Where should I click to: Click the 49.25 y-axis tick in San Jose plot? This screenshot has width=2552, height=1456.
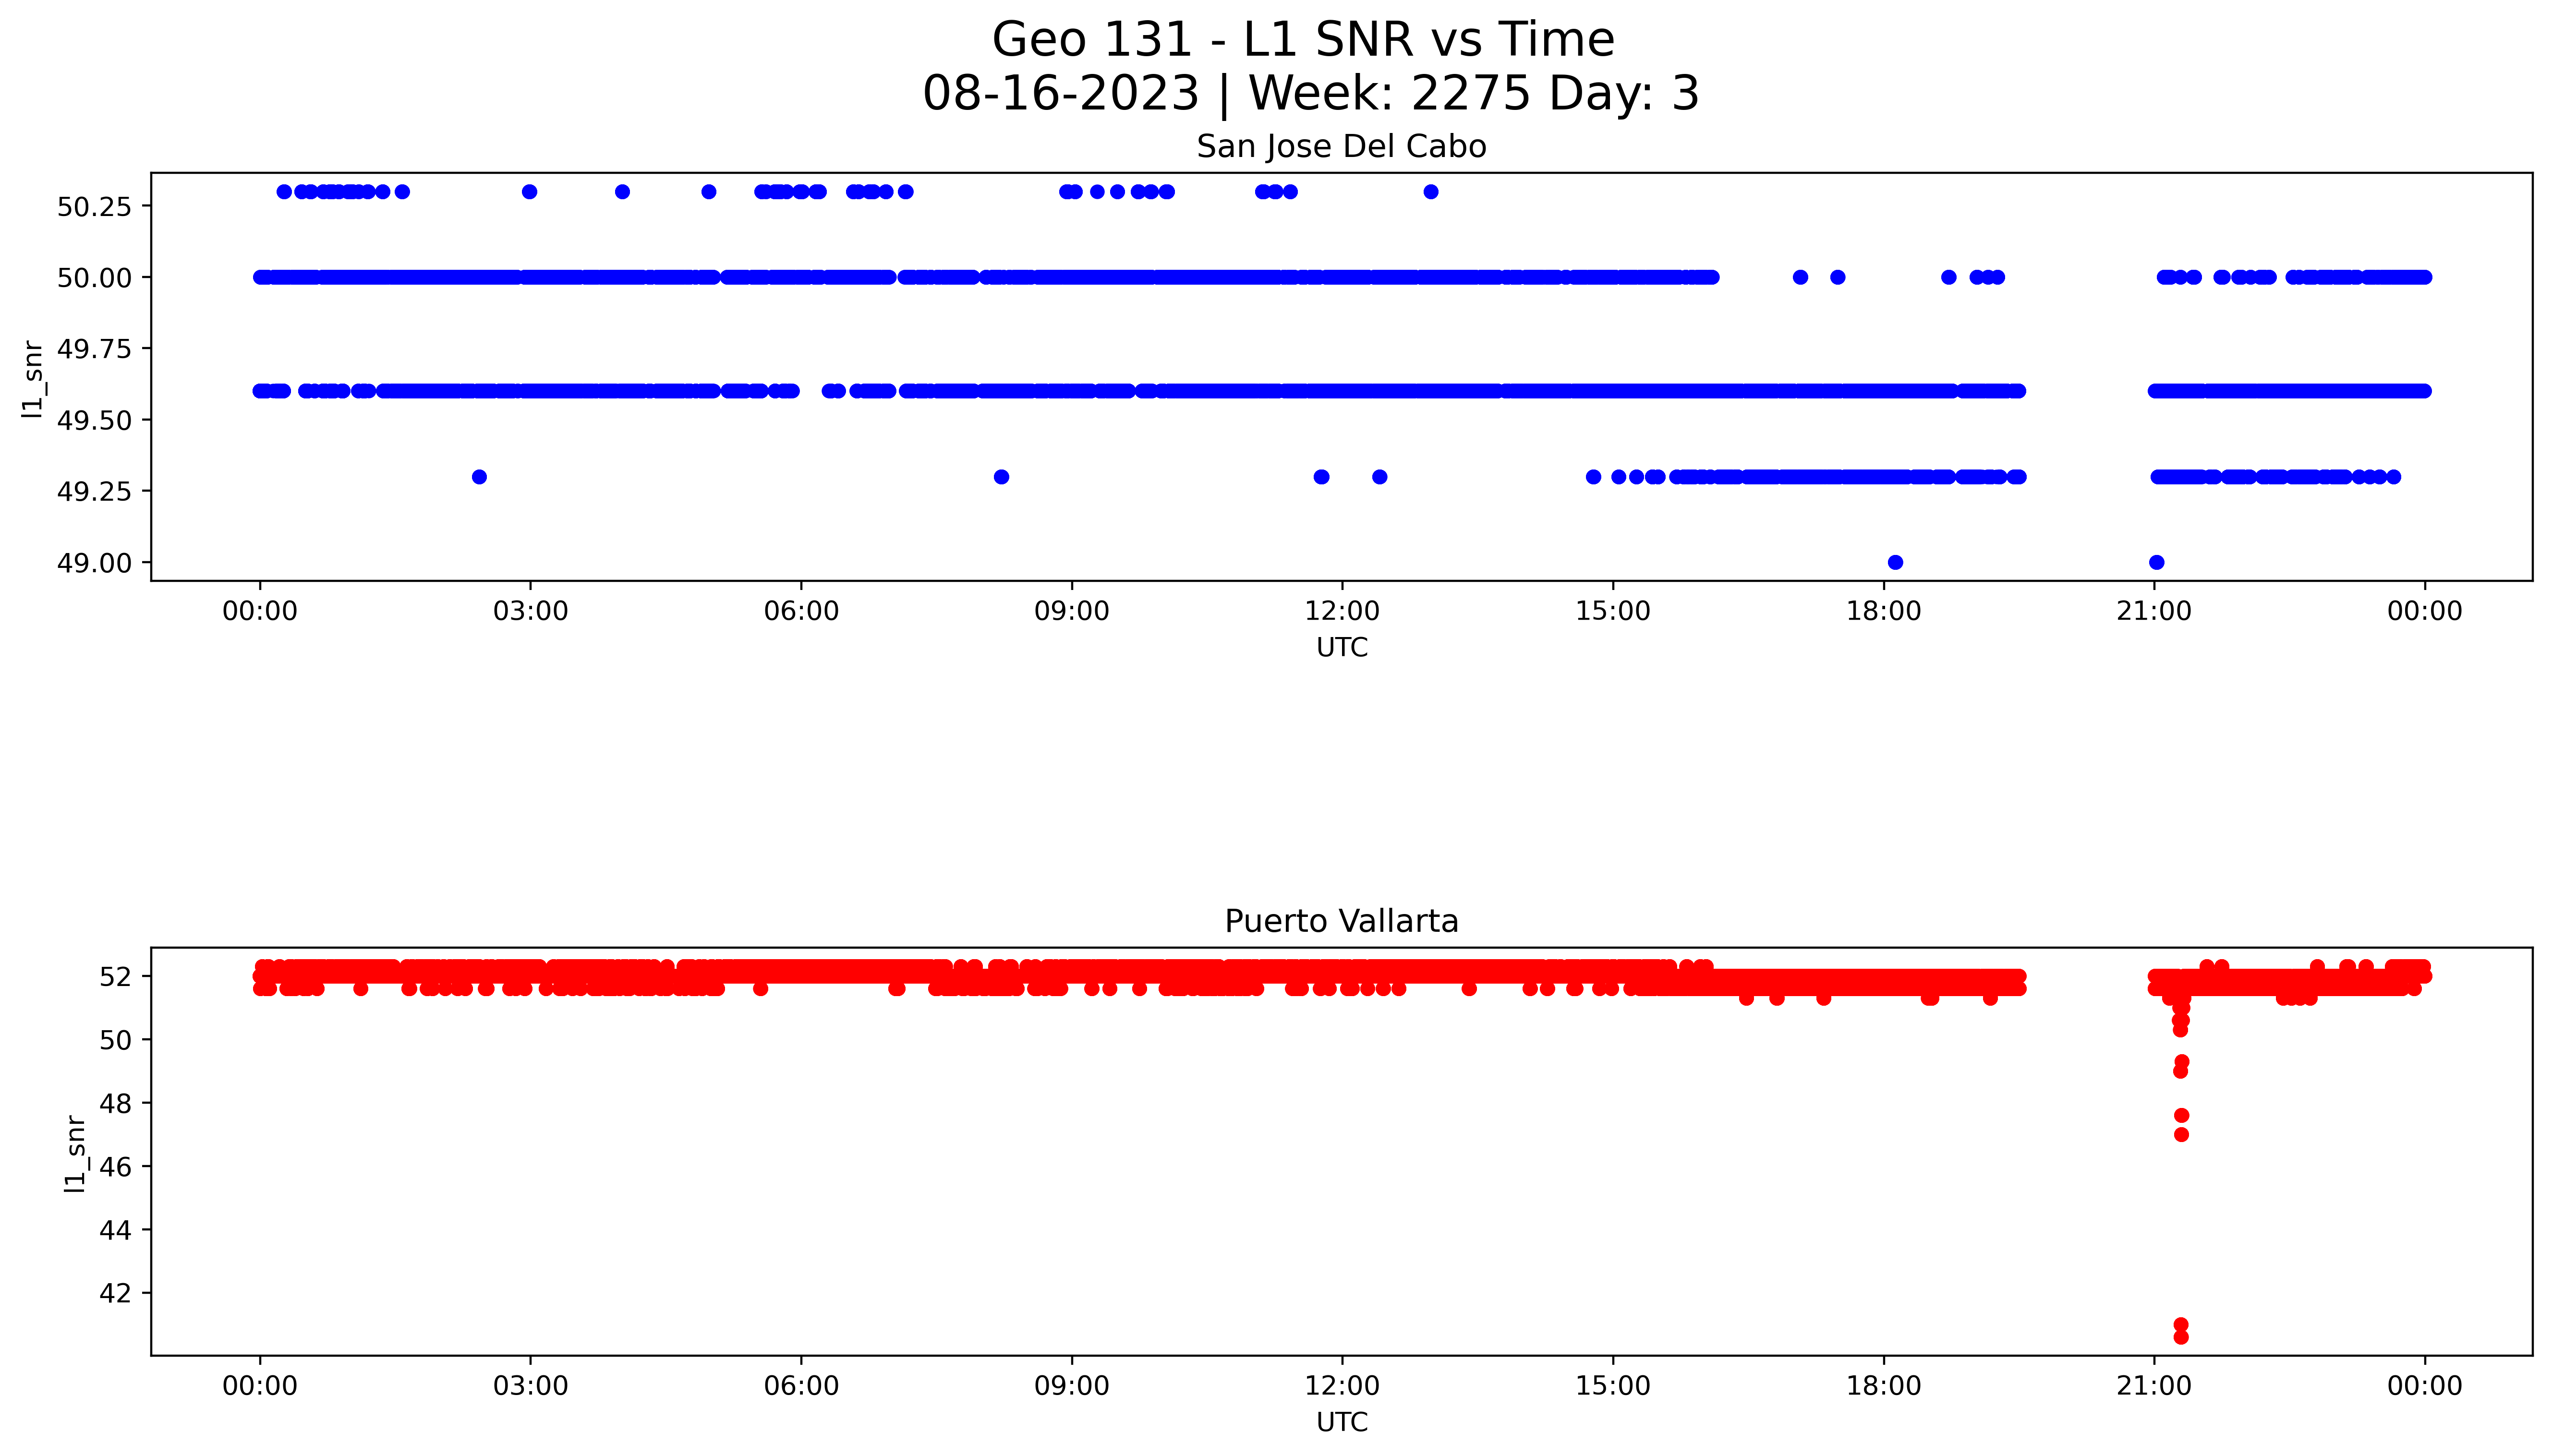[x=94, y=492]
